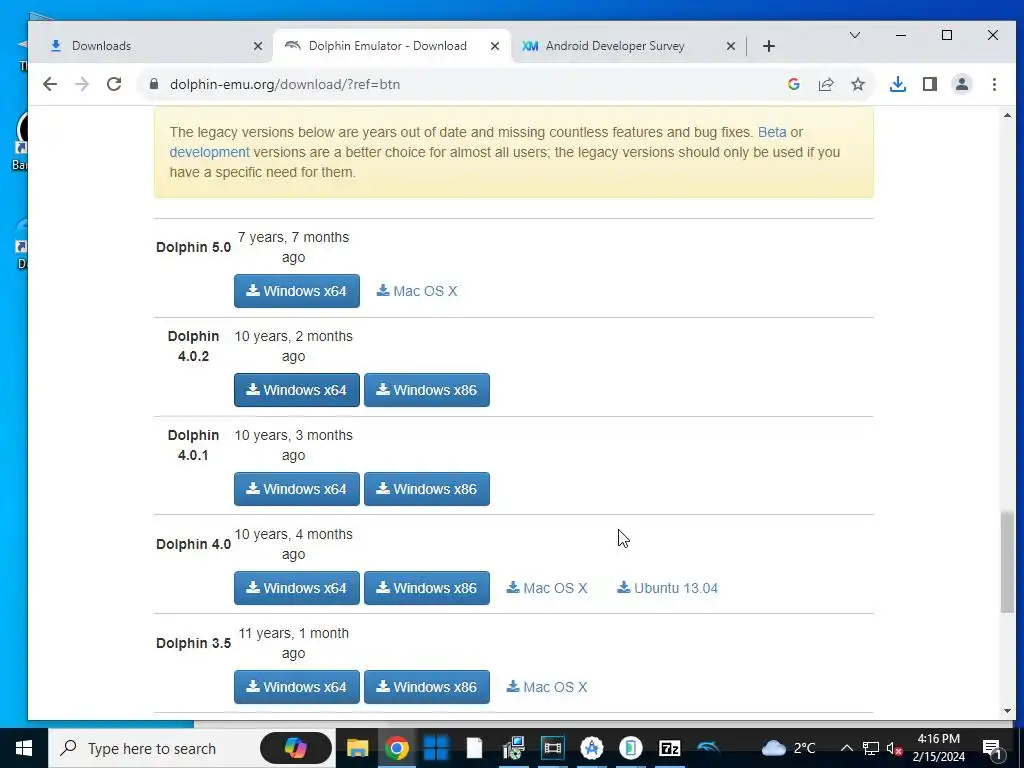Click the page vertical scrollbar thumb
The width and height of the screenshot is (1024, 768).
coord(1007,562)
